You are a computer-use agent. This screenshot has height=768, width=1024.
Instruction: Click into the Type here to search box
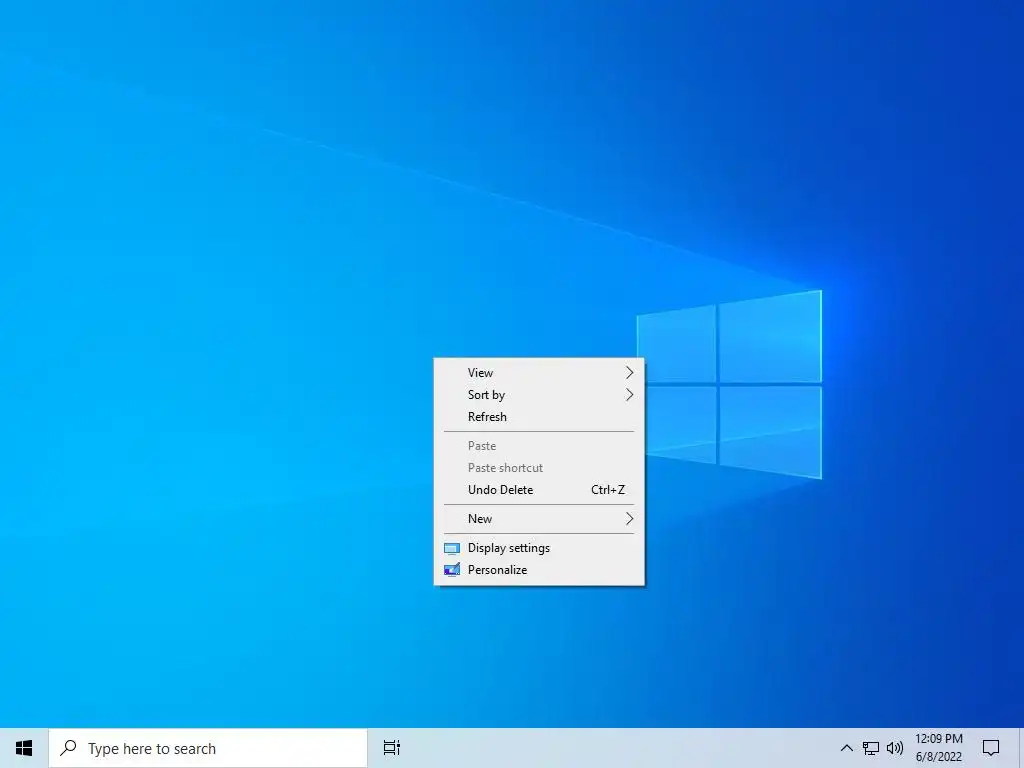click(x=208, y=748)
